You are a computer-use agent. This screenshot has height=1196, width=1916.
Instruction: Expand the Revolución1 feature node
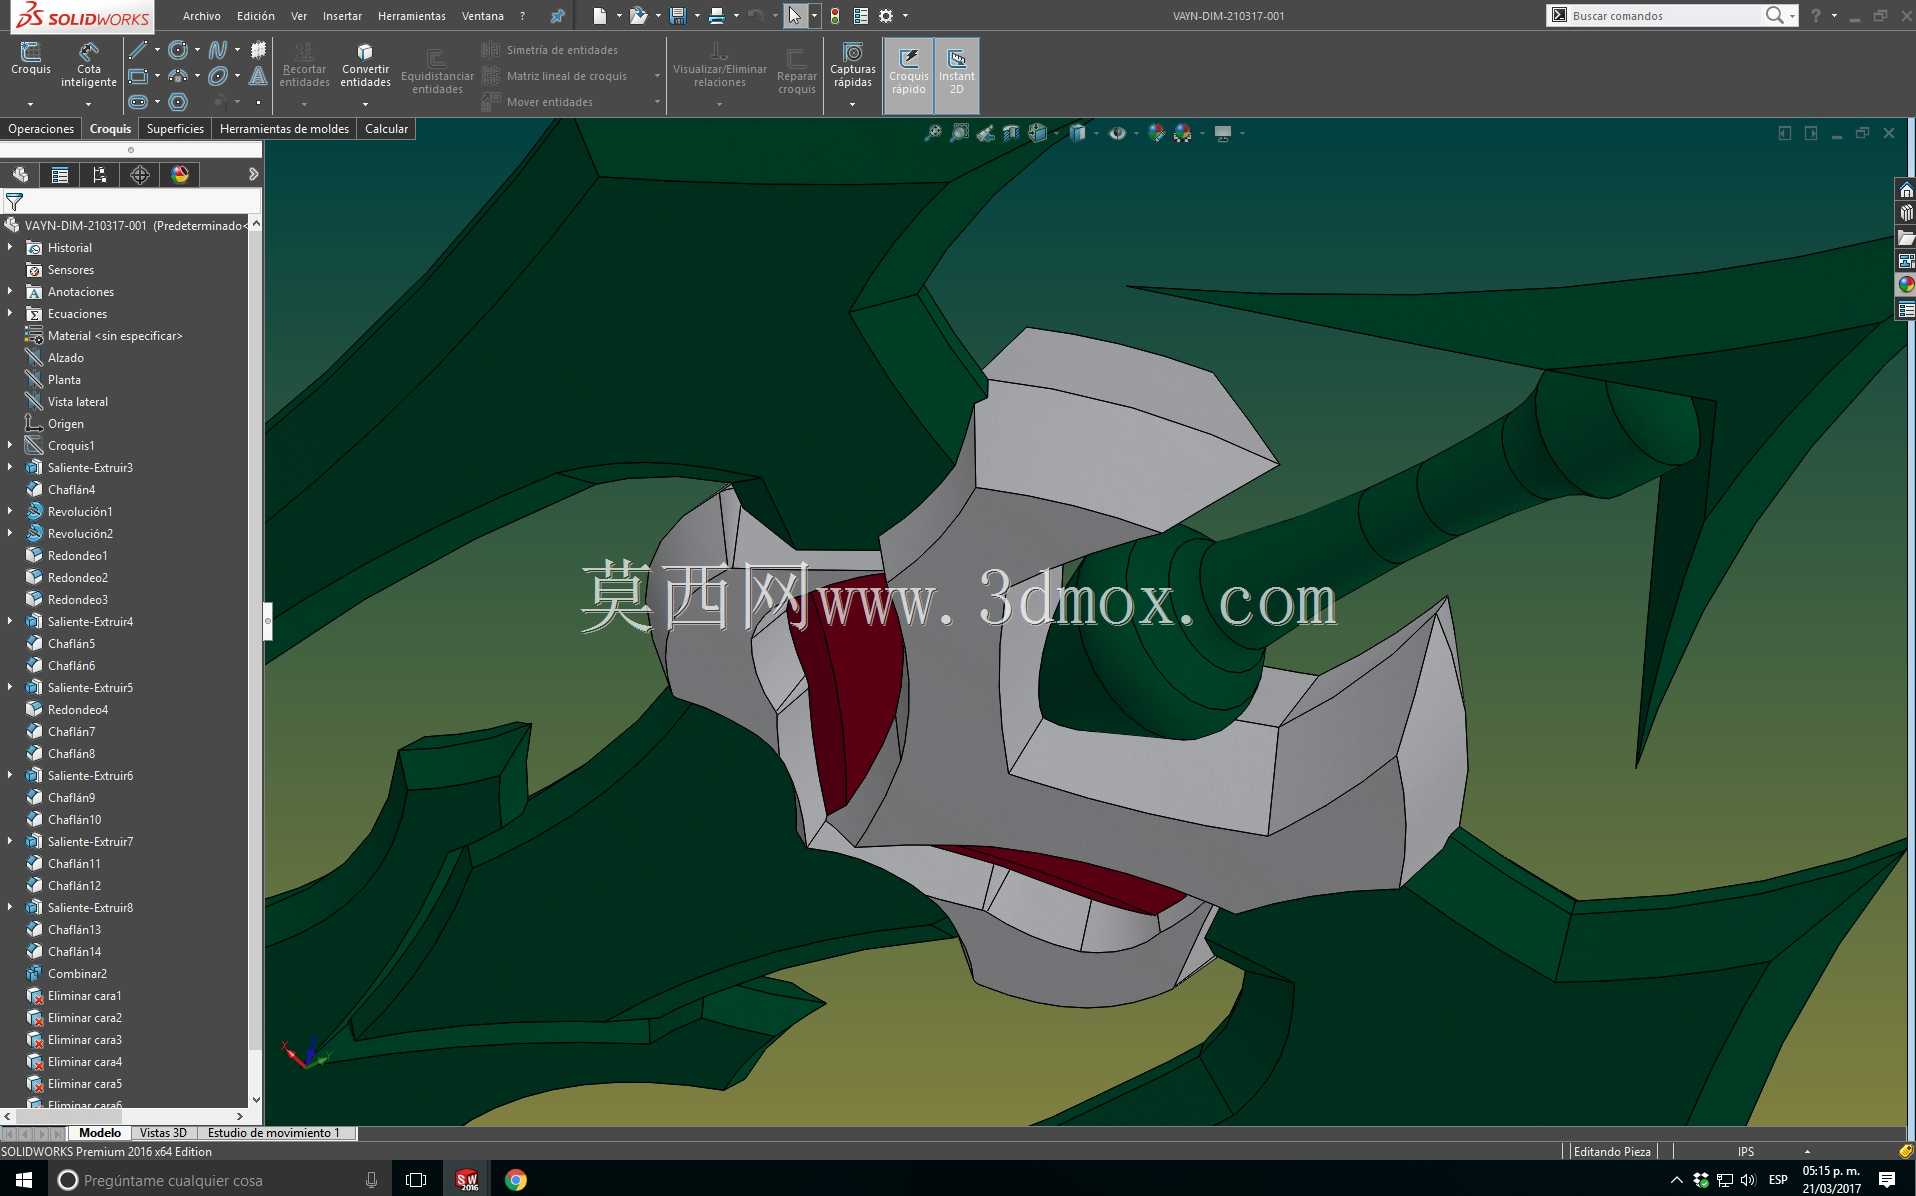[x=10, y=511]
